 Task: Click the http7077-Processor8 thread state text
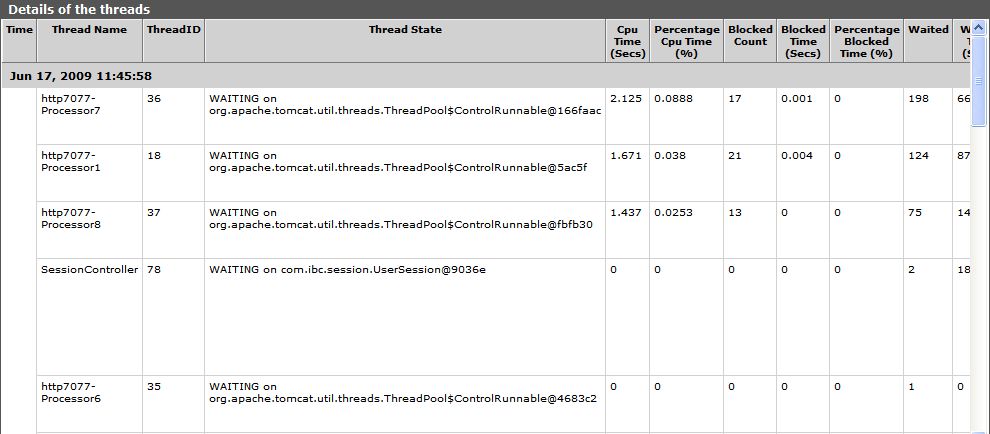[401, 219]
